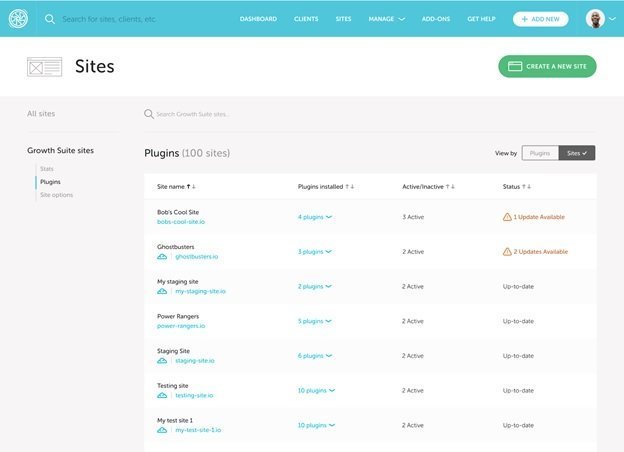
Task: Click the Add New button
Action: [x=540, y=19]
